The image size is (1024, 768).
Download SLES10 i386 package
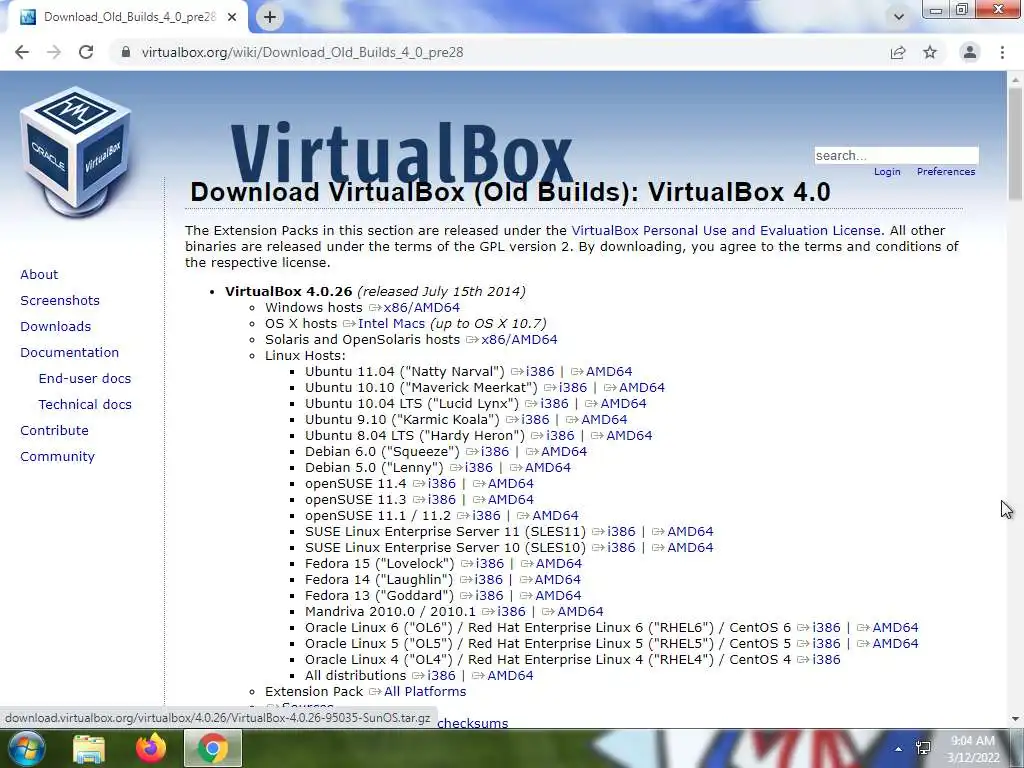coord(621,548)
